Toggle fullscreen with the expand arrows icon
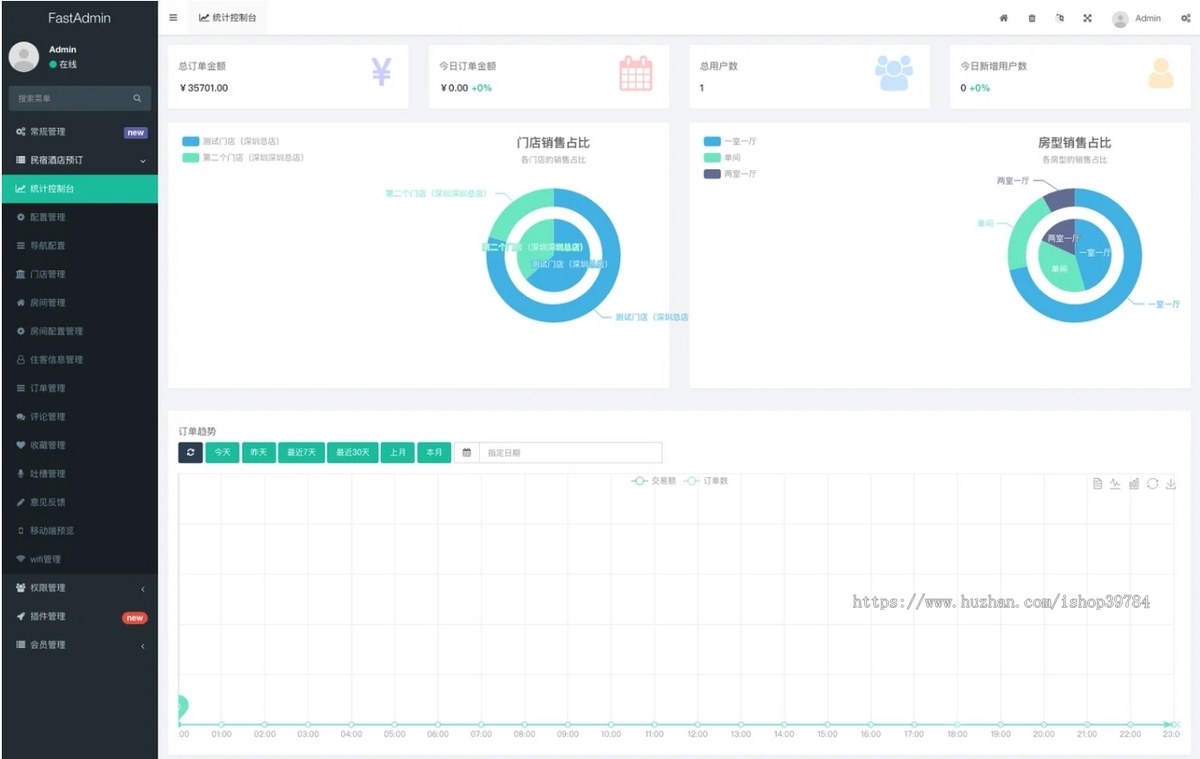Viewport: 1200px width, 759px height. pyautogui.click(x=1087, y=18)
